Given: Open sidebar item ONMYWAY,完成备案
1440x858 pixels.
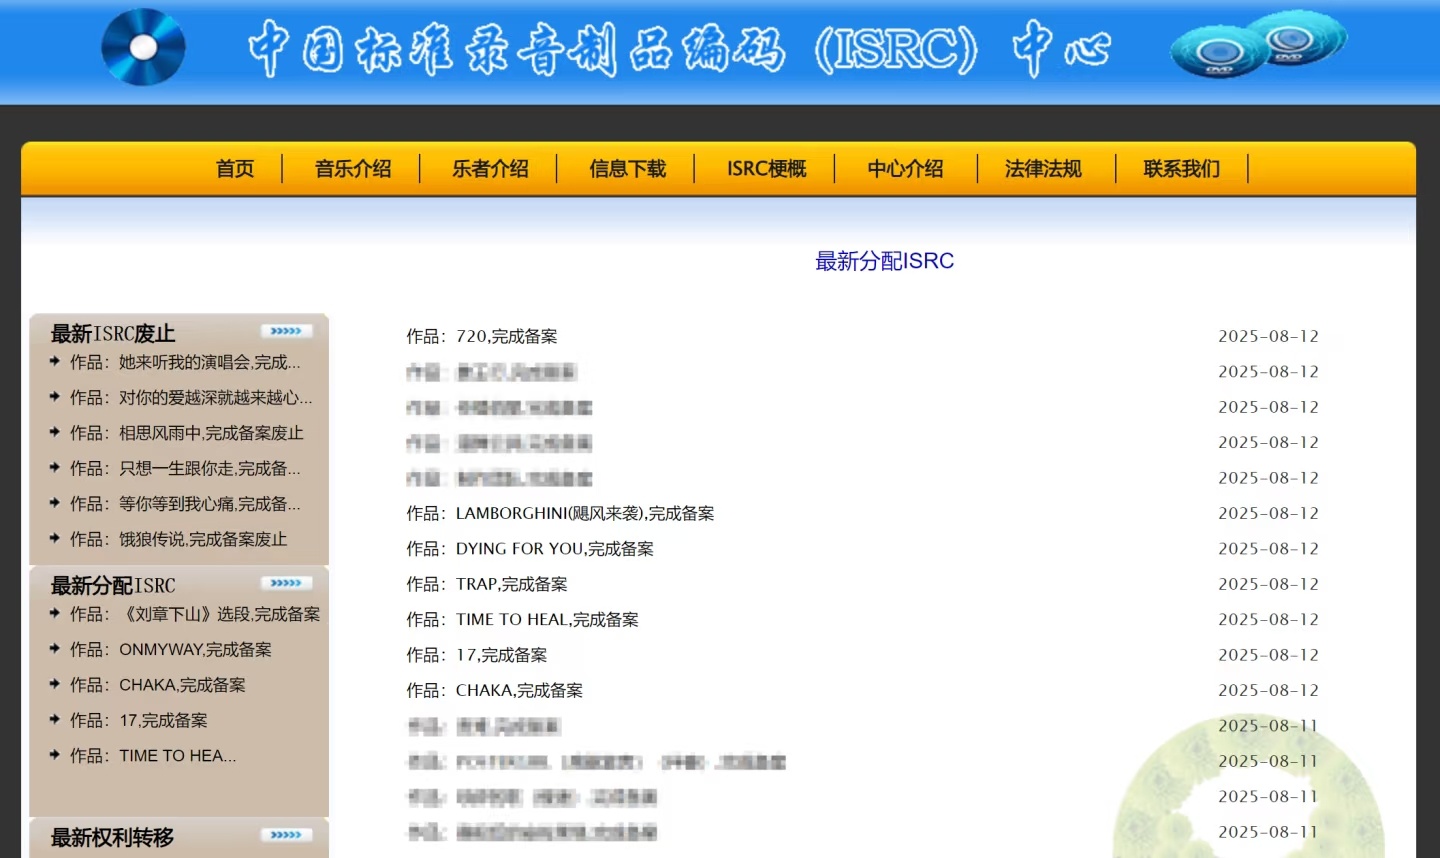Looking at the screenshot, I should (x=170, y=650).
